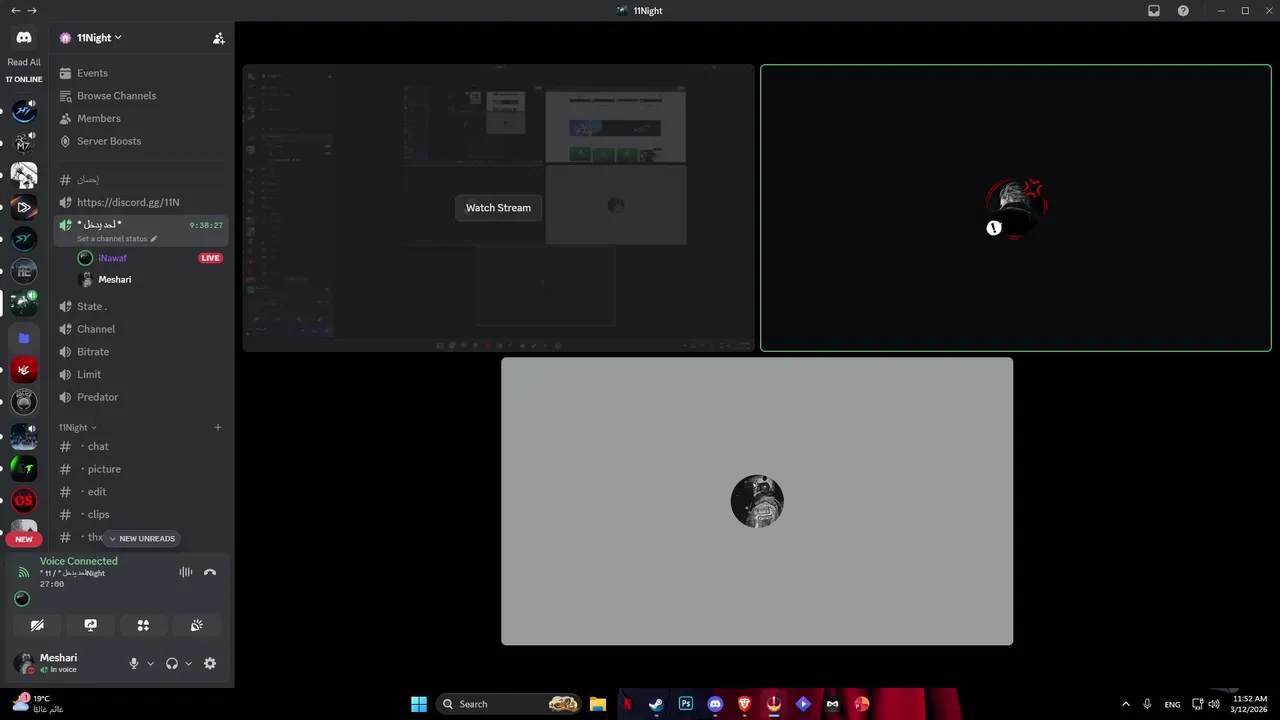Viewport: 1280px width, 720px height.
Task: Open the clips text channel
Action: 143,514
